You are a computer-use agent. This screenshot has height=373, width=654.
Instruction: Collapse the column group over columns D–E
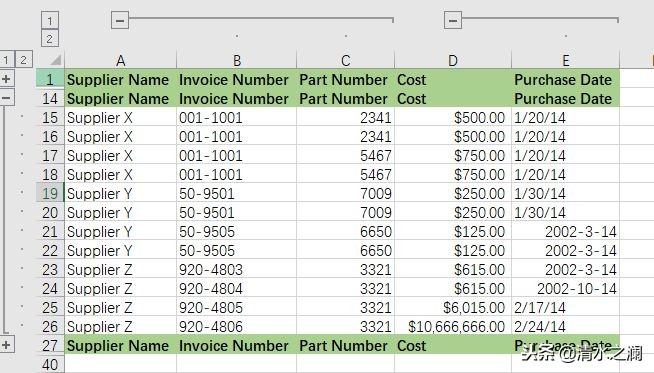point(453,20)
